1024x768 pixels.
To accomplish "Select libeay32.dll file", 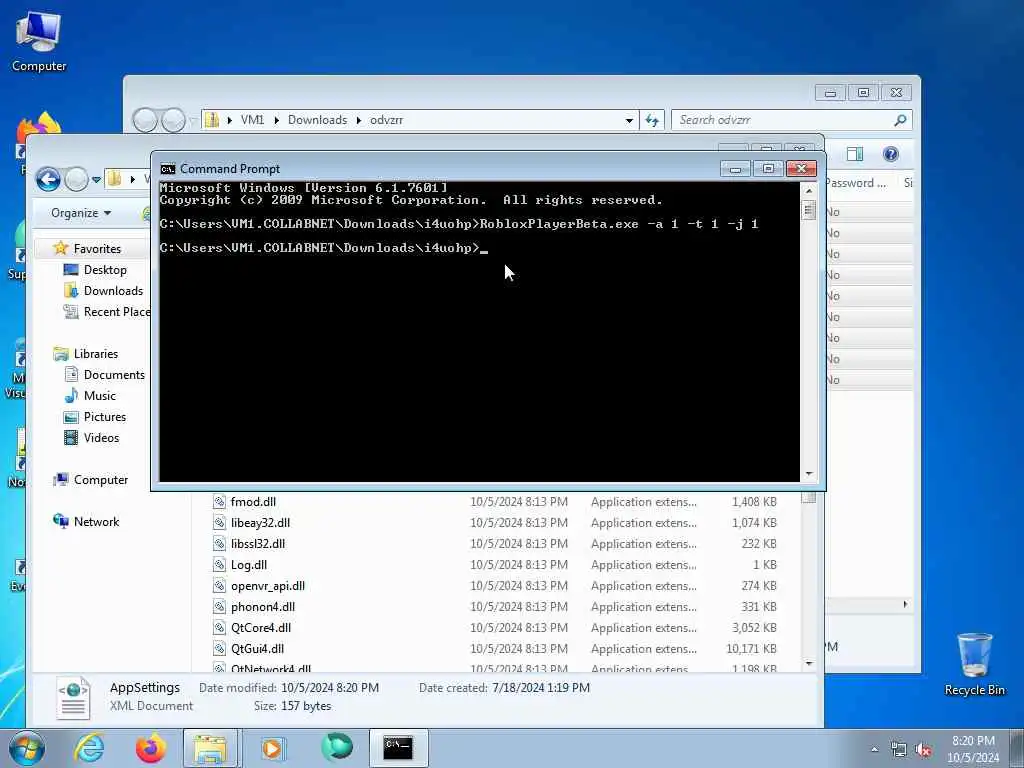I will coord(260,522).
